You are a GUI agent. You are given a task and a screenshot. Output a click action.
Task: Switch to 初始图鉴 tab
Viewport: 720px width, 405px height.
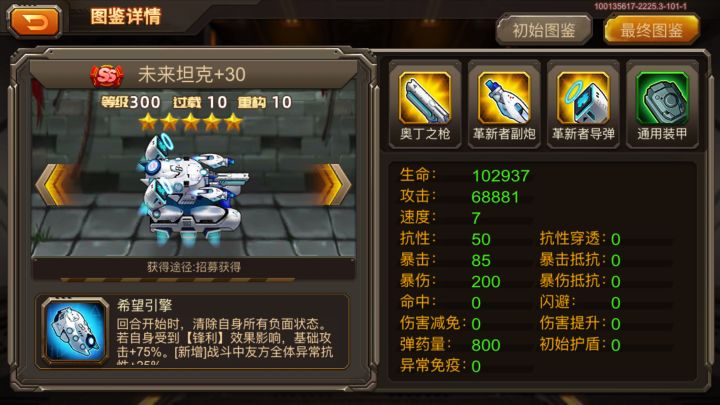[x=544, y=30]
